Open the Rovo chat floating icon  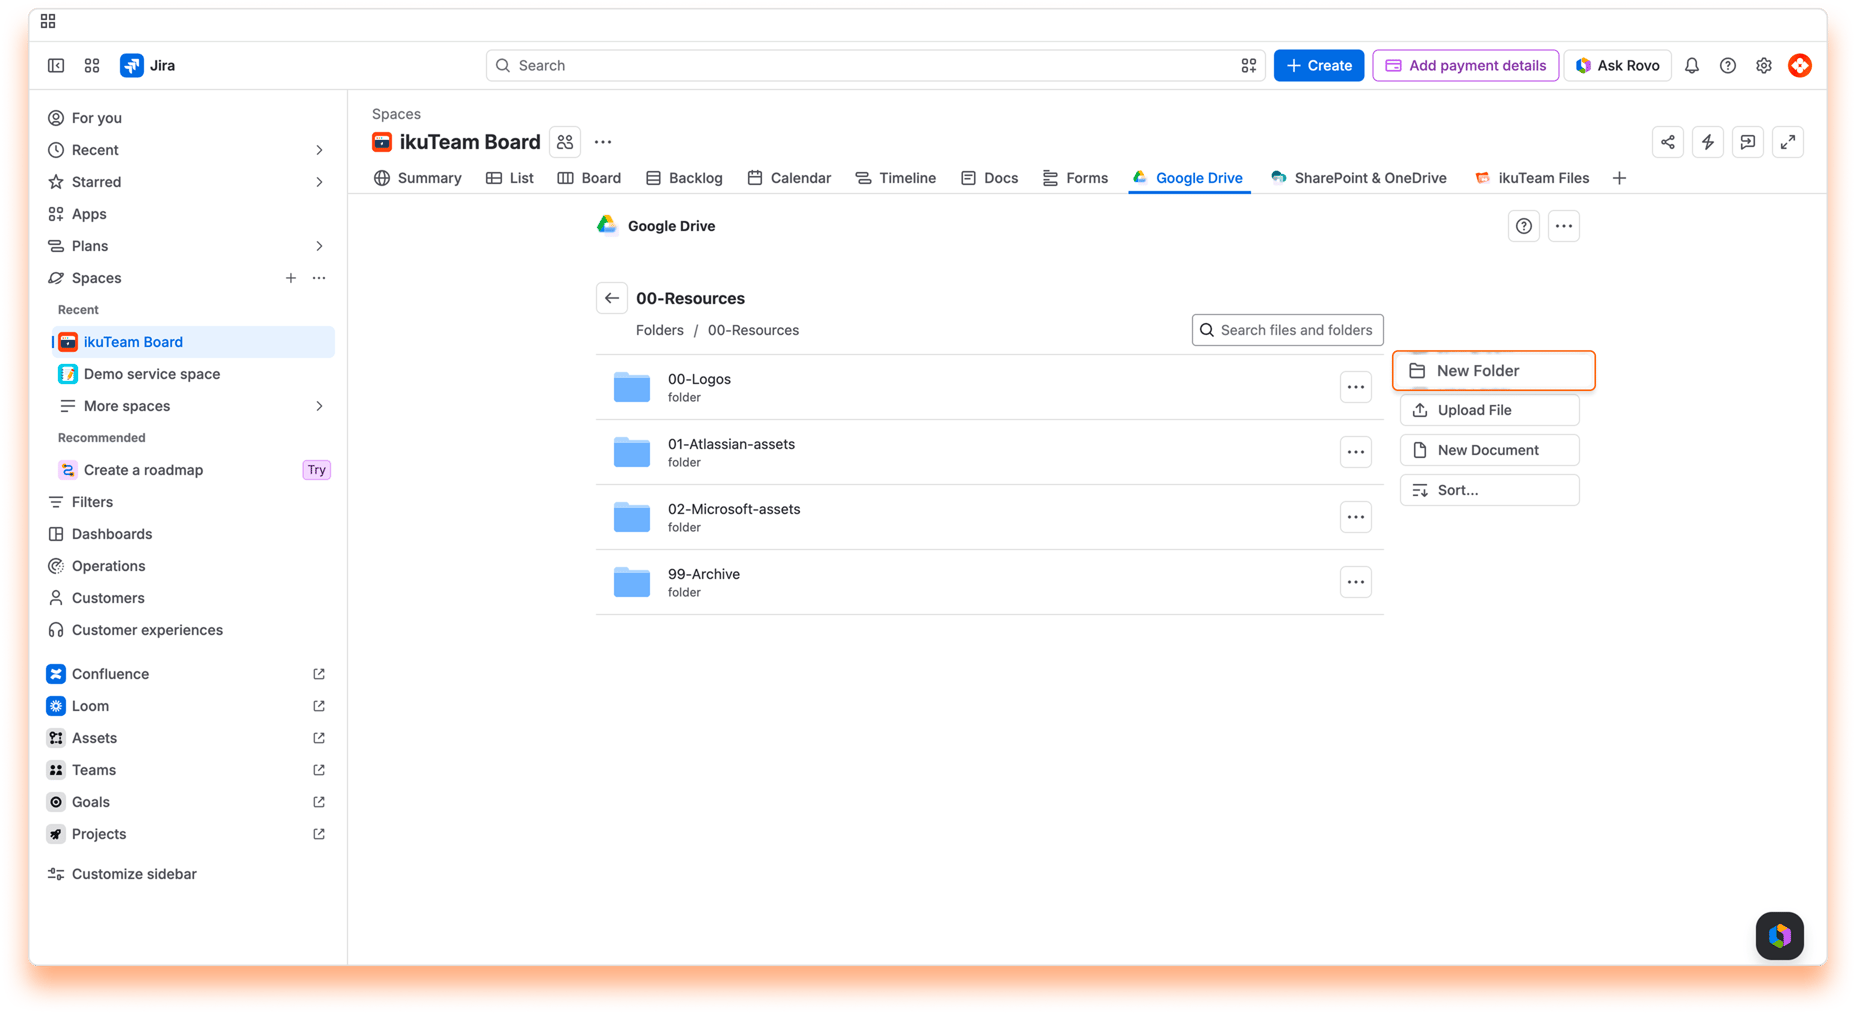pos(1780,936)
